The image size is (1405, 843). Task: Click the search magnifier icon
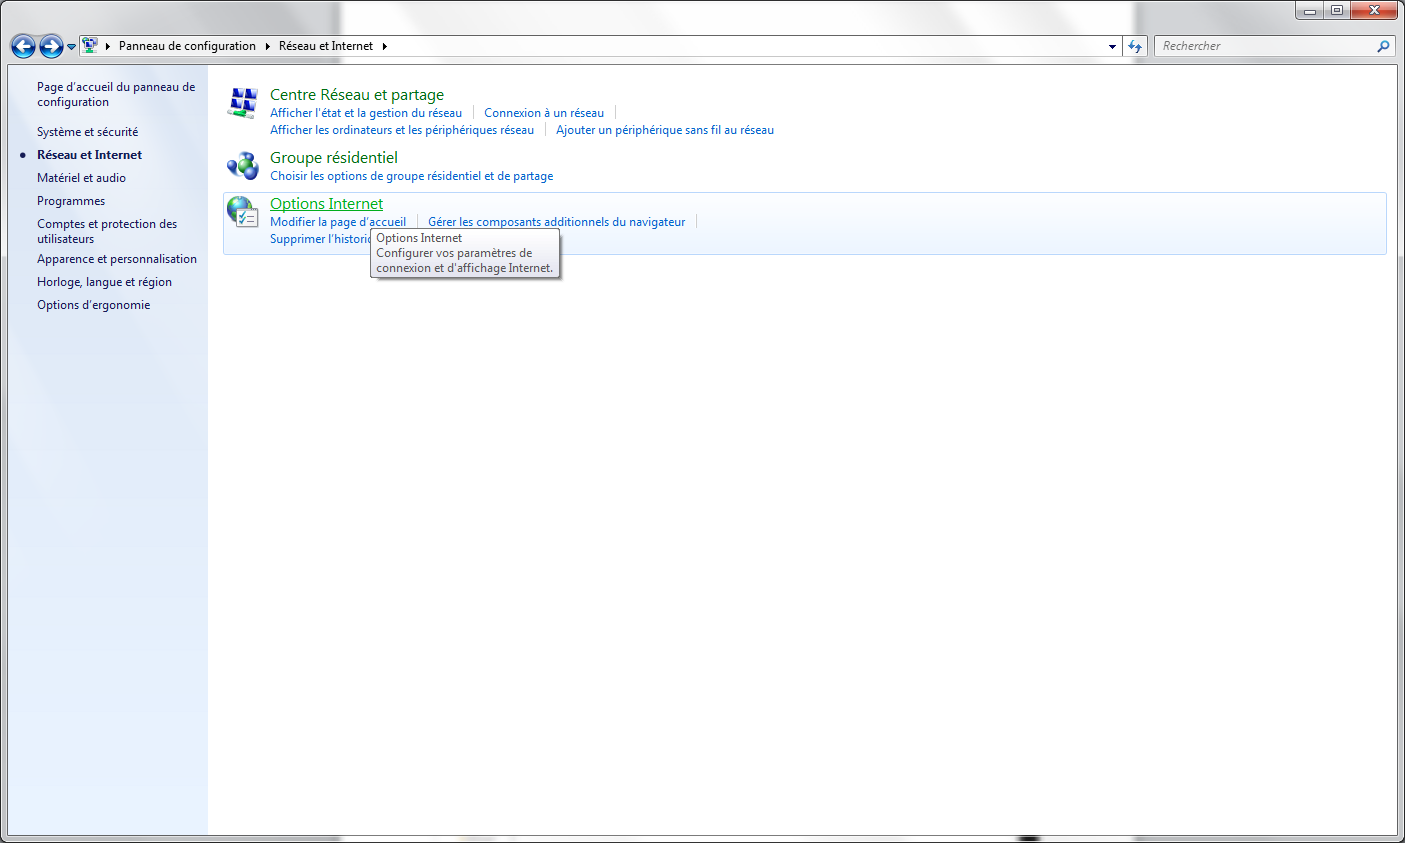point(1383,46)
